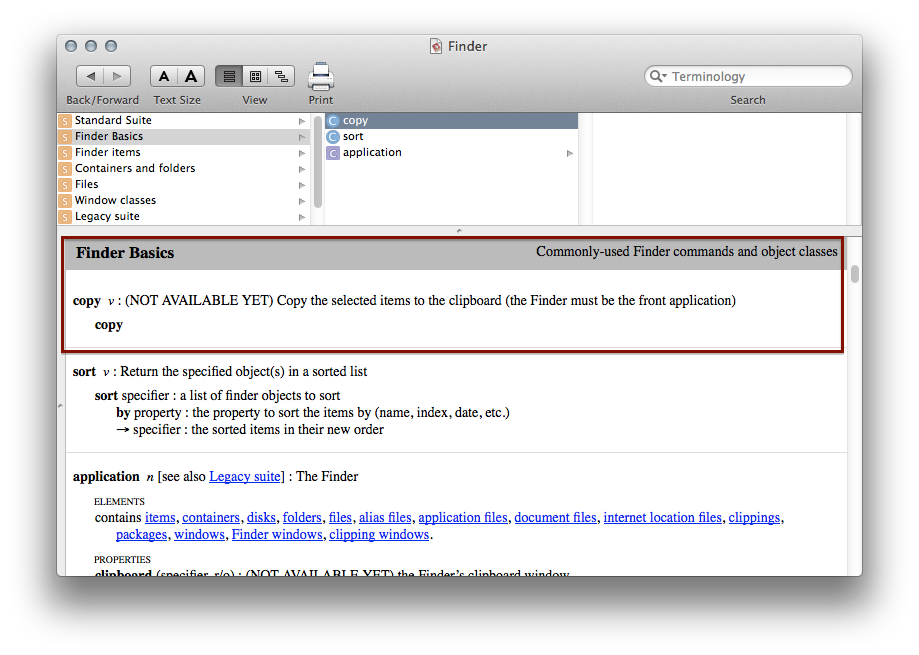Screen dimensions: 919x655
Task: Switch to the icon grid view mode
Action: pyautogui.click(x=256, y=76)
